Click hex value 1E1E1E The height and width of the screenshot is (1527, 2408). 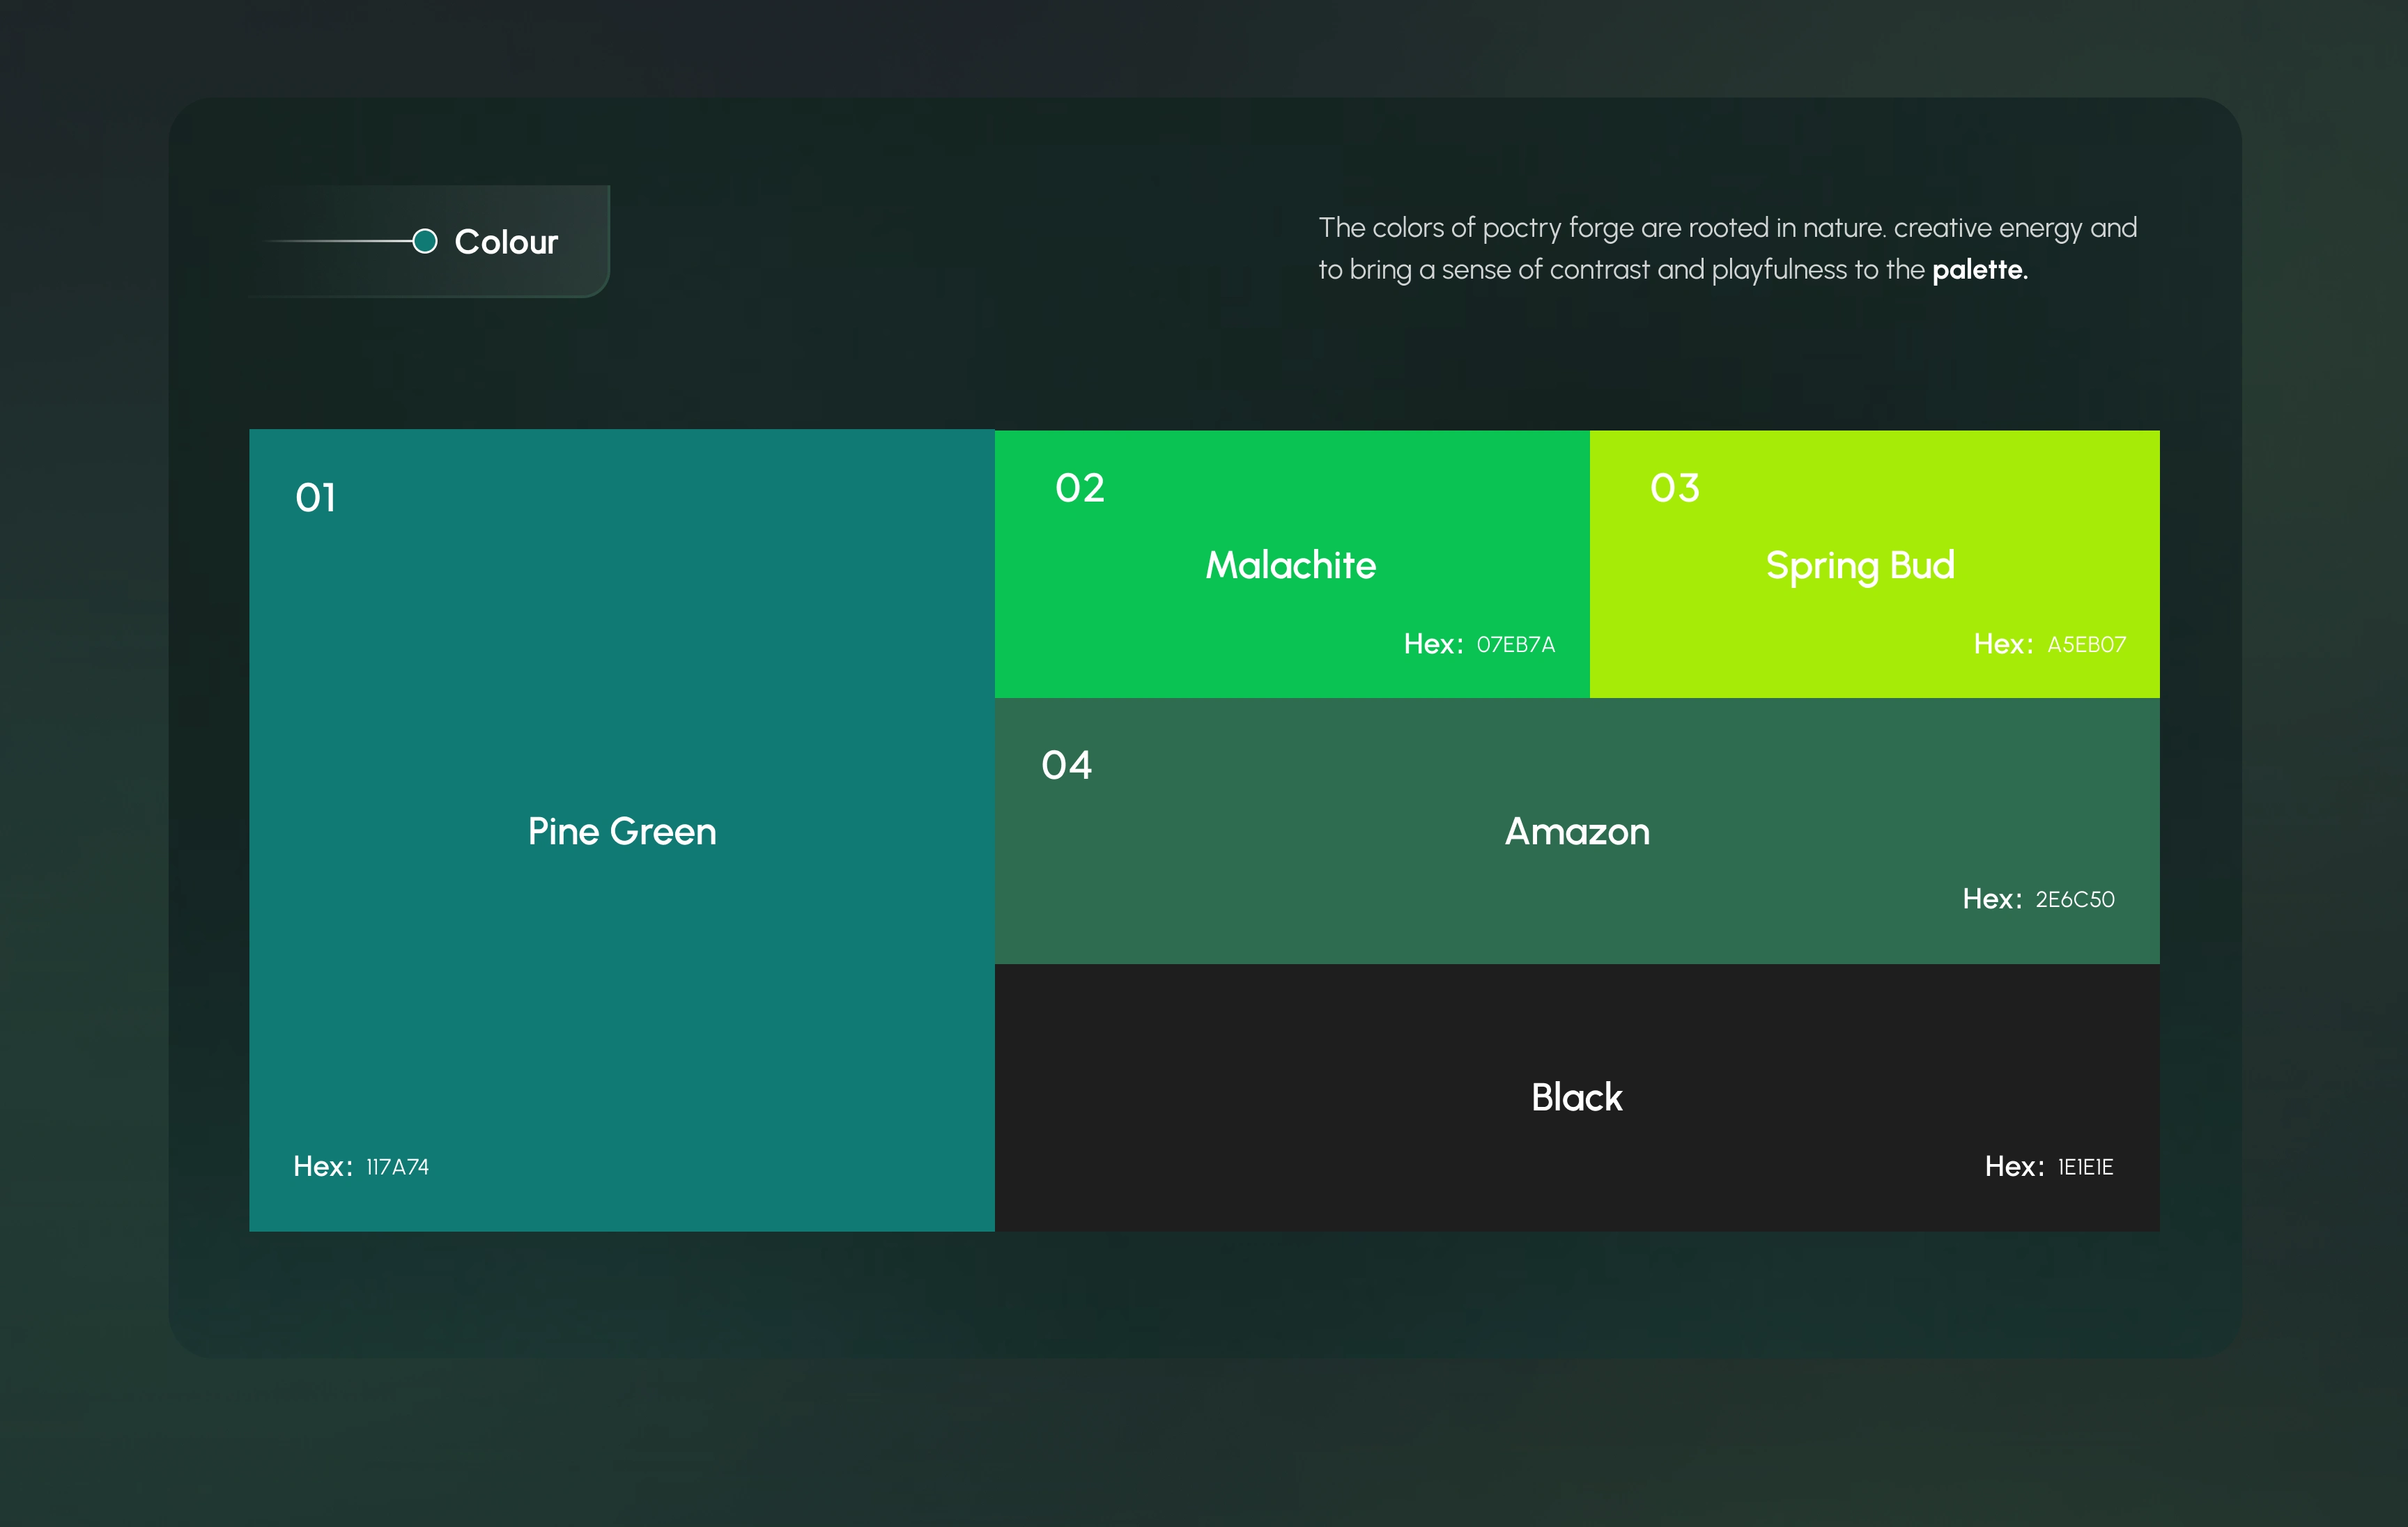point(2085,1167)
